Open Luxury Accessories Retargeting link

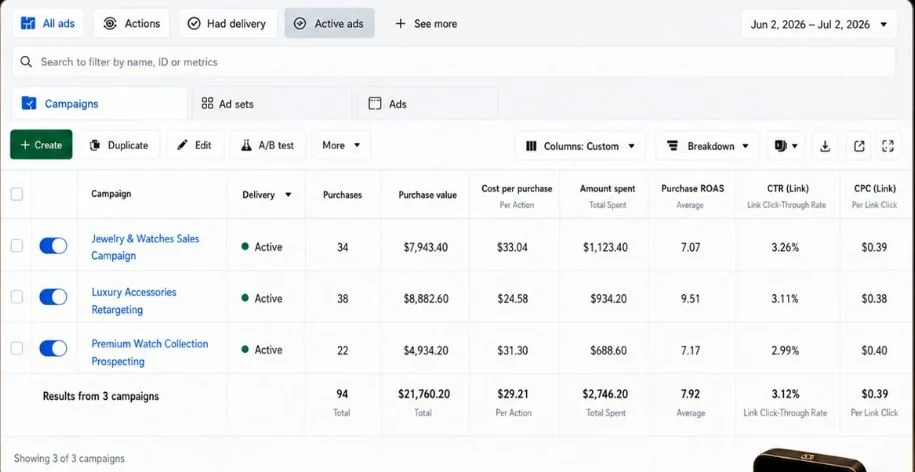pyautogui.click(x=134, y=300)
